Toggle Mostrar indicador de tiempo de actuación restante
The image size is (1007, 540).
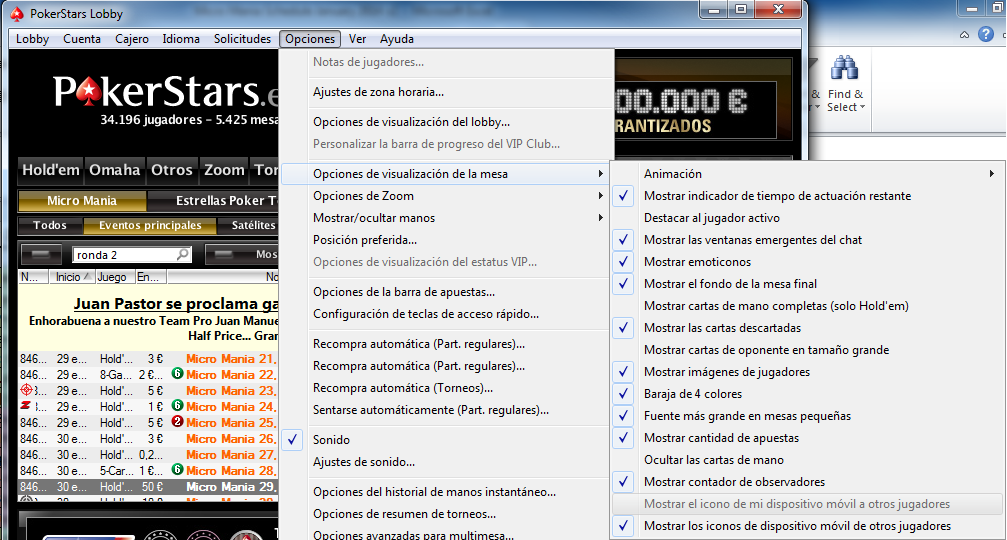coord(807,196)
